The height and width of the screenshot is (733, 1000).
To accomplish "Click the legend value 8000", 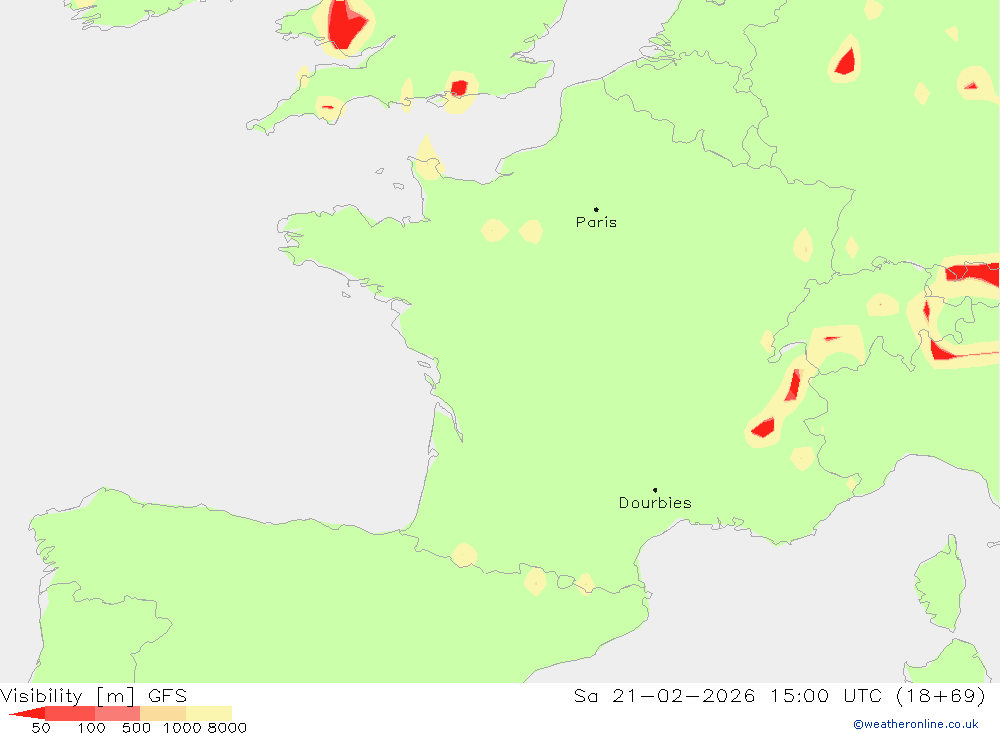I will coord(227,728).
